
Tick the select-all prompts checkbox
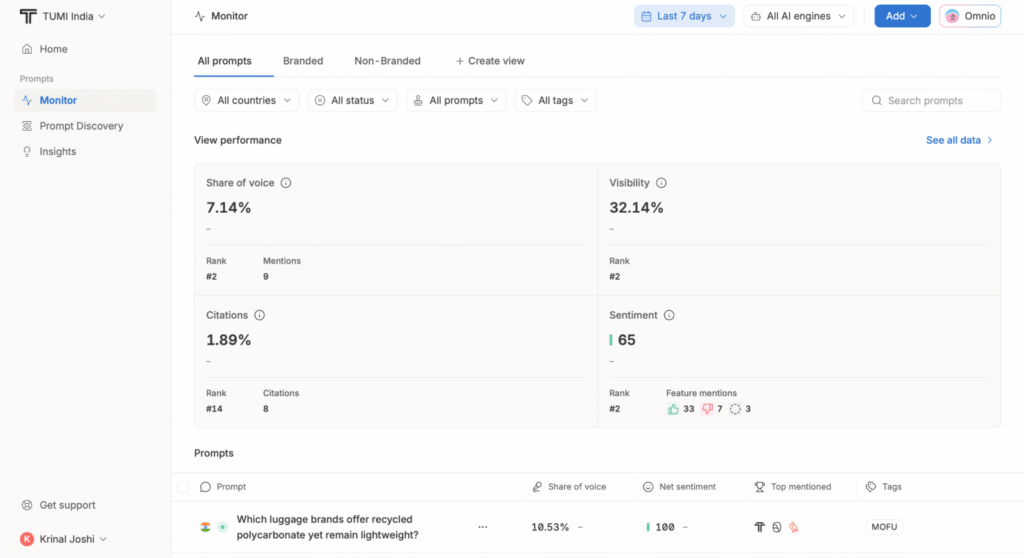point(183,487)
